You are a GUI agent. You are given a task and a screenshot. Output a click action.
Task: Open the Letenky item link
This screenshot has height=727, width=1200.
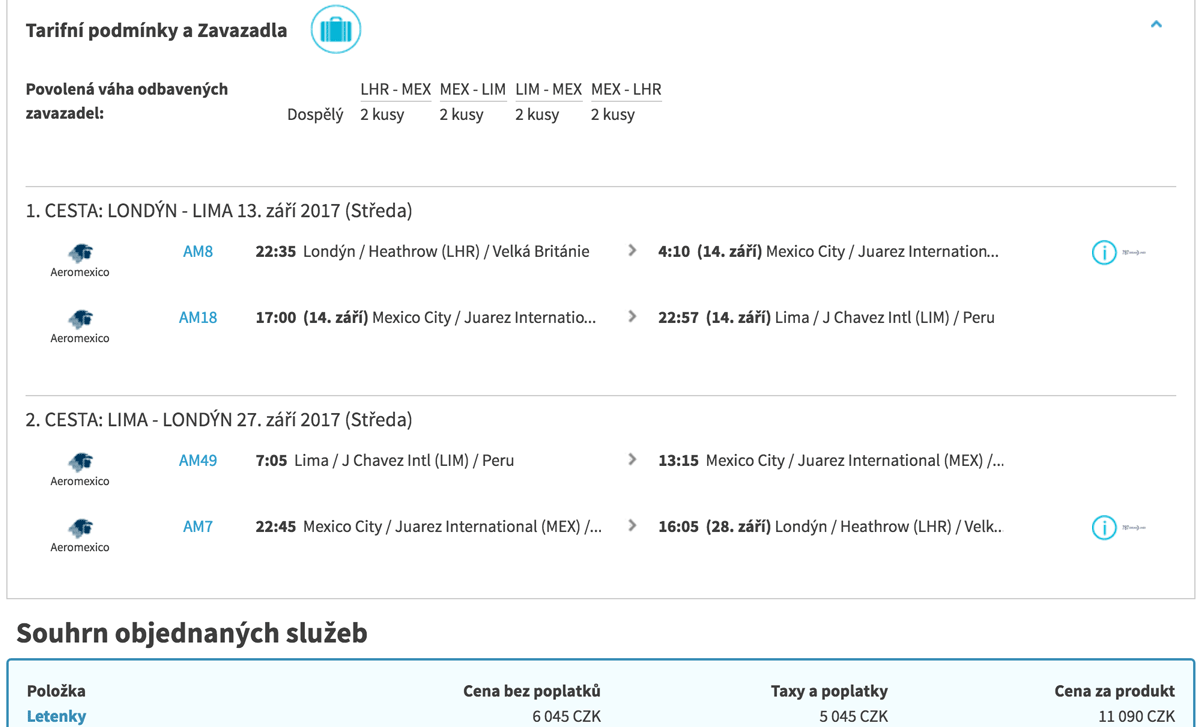click(56, 716)
